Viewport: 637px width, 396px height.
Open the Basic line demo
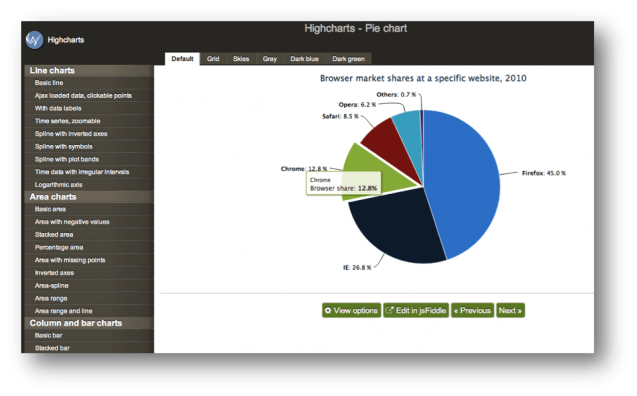click(89, 83)
